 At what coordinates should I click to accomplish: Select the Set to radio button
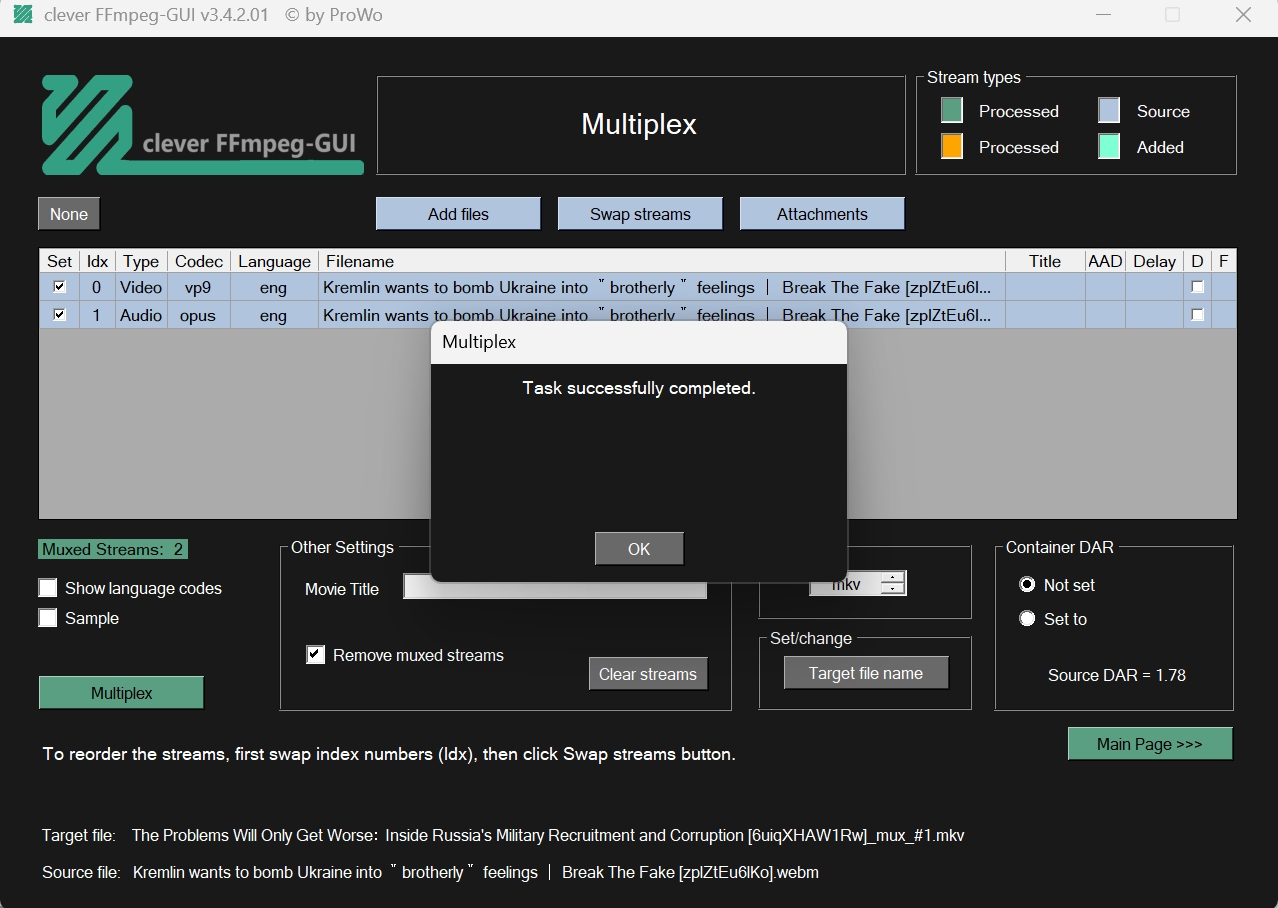point(1027,619)
